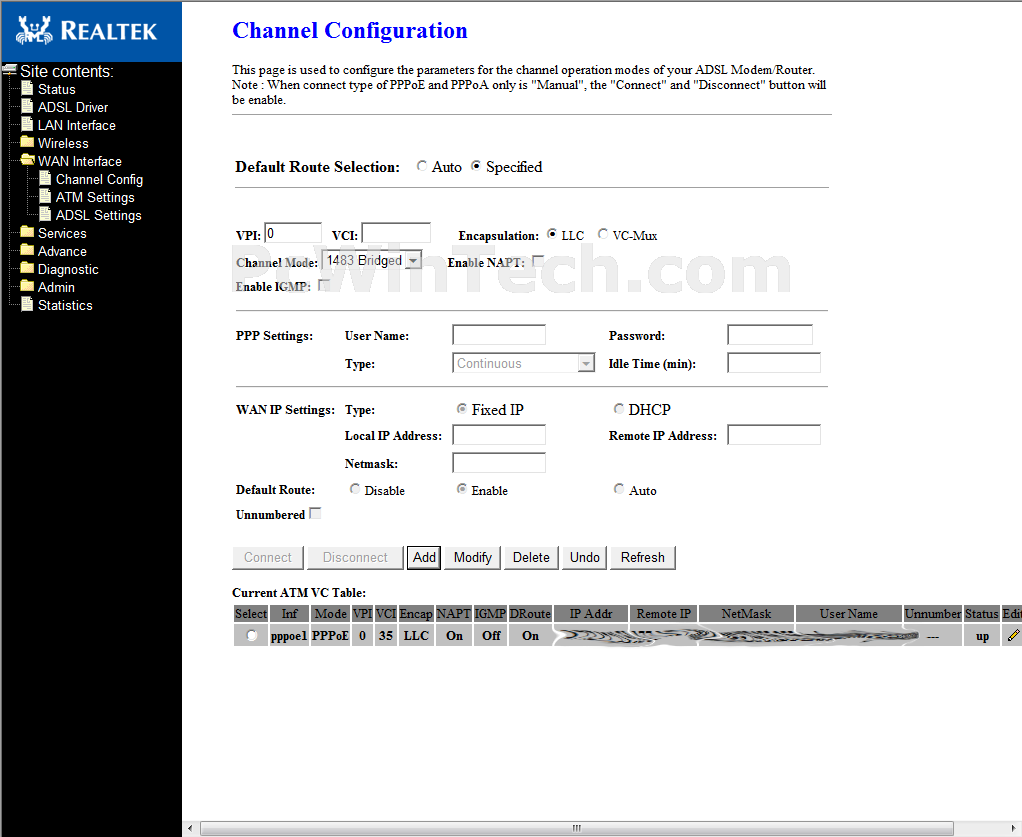Screen dimensions: 1022x837
Task: Choose LLC encapsulation
Action: pos(552,234)
